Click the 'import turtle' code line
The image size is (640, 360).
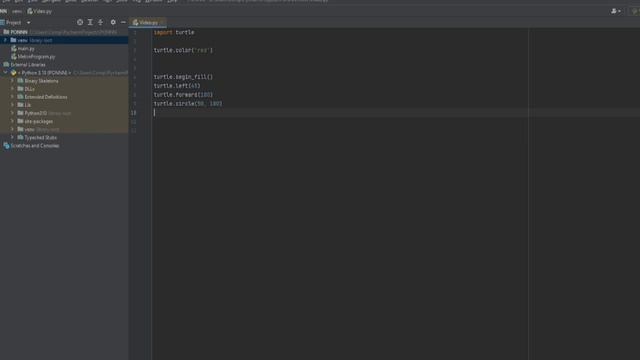click(174, 33)
